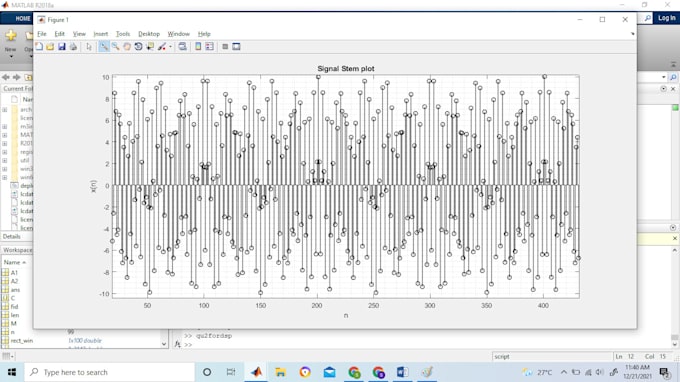Toggle the Insert Legend icon
The image size is (680, 382).
(209, 46)
